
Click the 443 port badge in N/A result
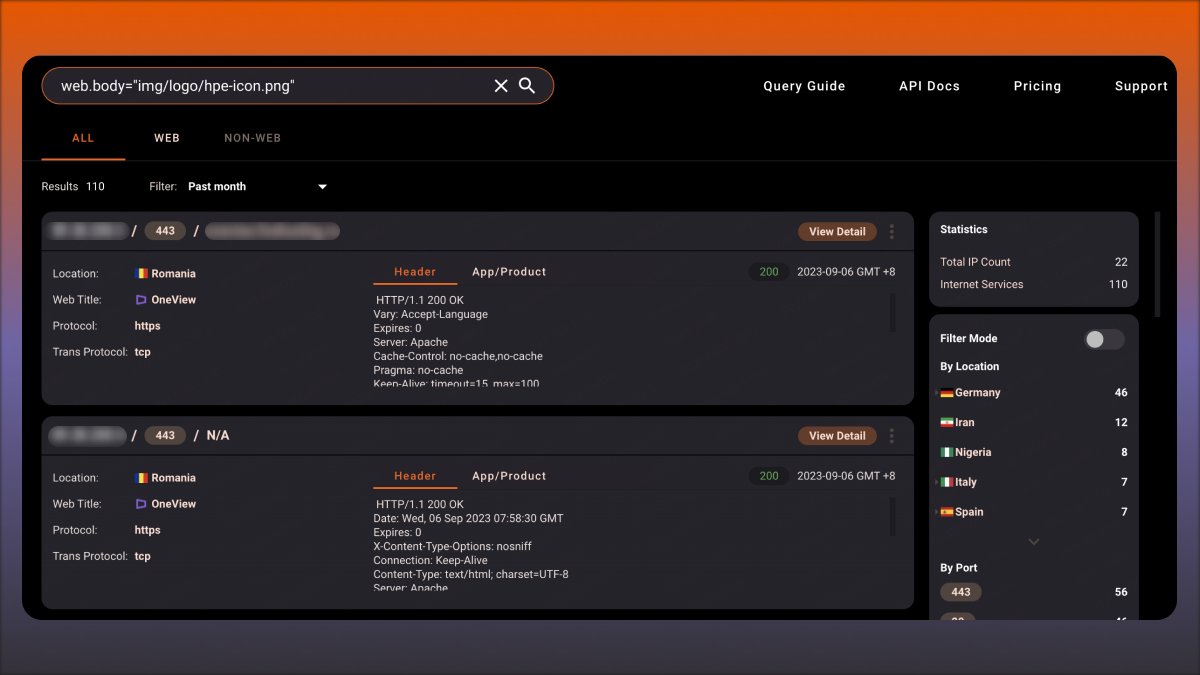(x=165, y=435)
